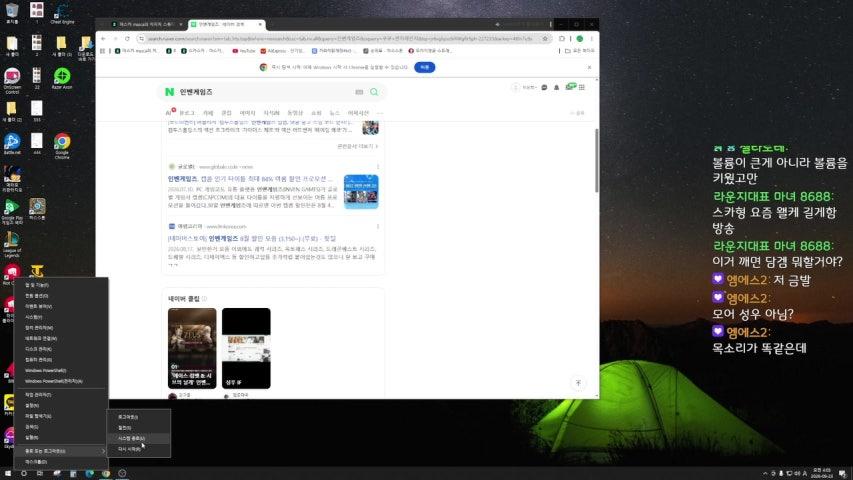Click the blue button in the Chrome startup banner
This screenshot has height=480, width=853.
[x=424, y=67]
